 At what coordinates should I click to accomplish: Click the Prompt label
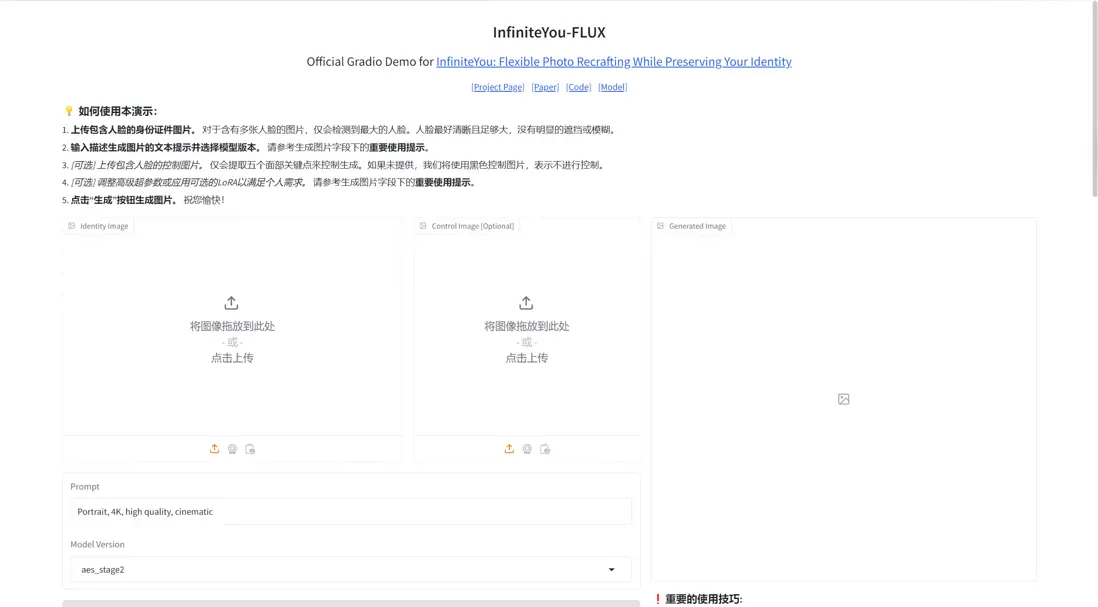[x=85, y=487]
